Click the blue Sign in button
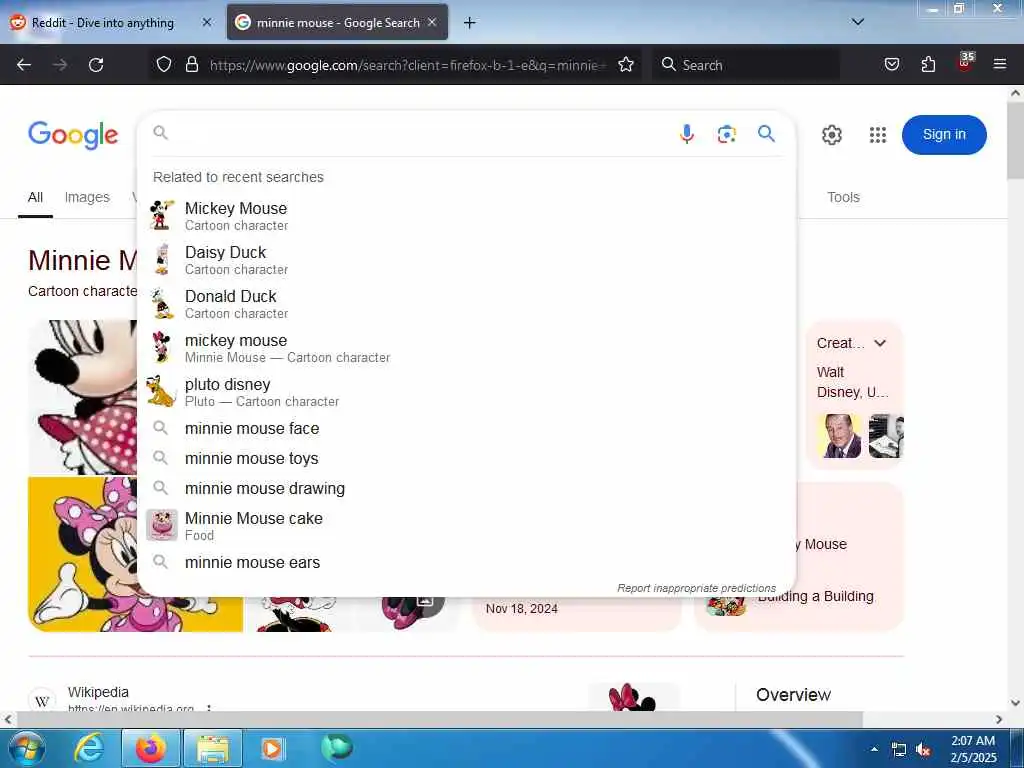This screenshot has width=1024, height=768. tap(944, 135)
